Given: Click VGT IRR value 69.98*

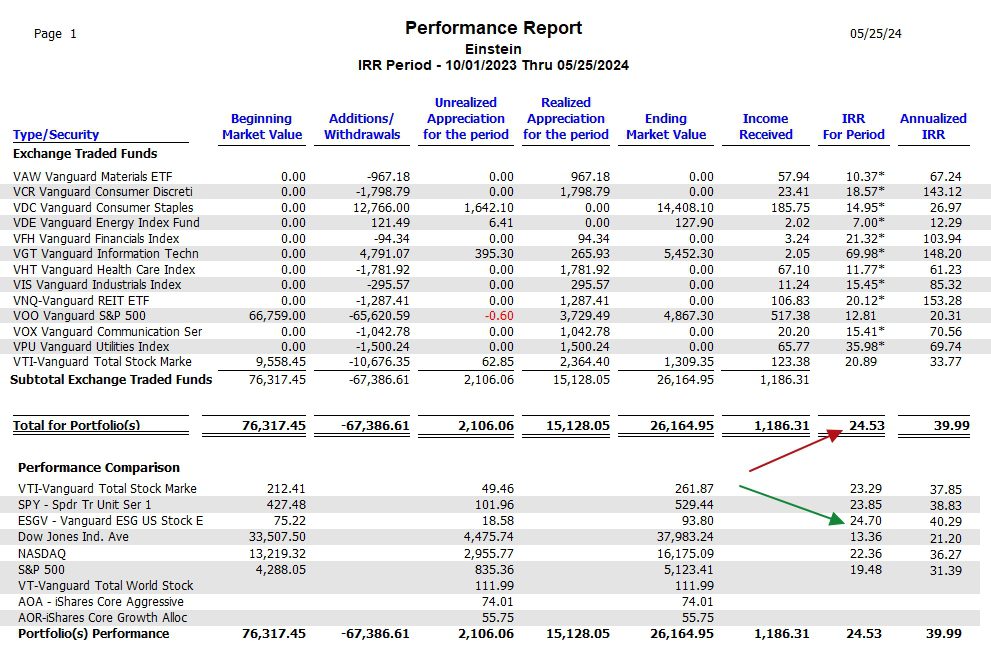Looking at the screenshot, I should pyautogui.click(x=865, y=253).
